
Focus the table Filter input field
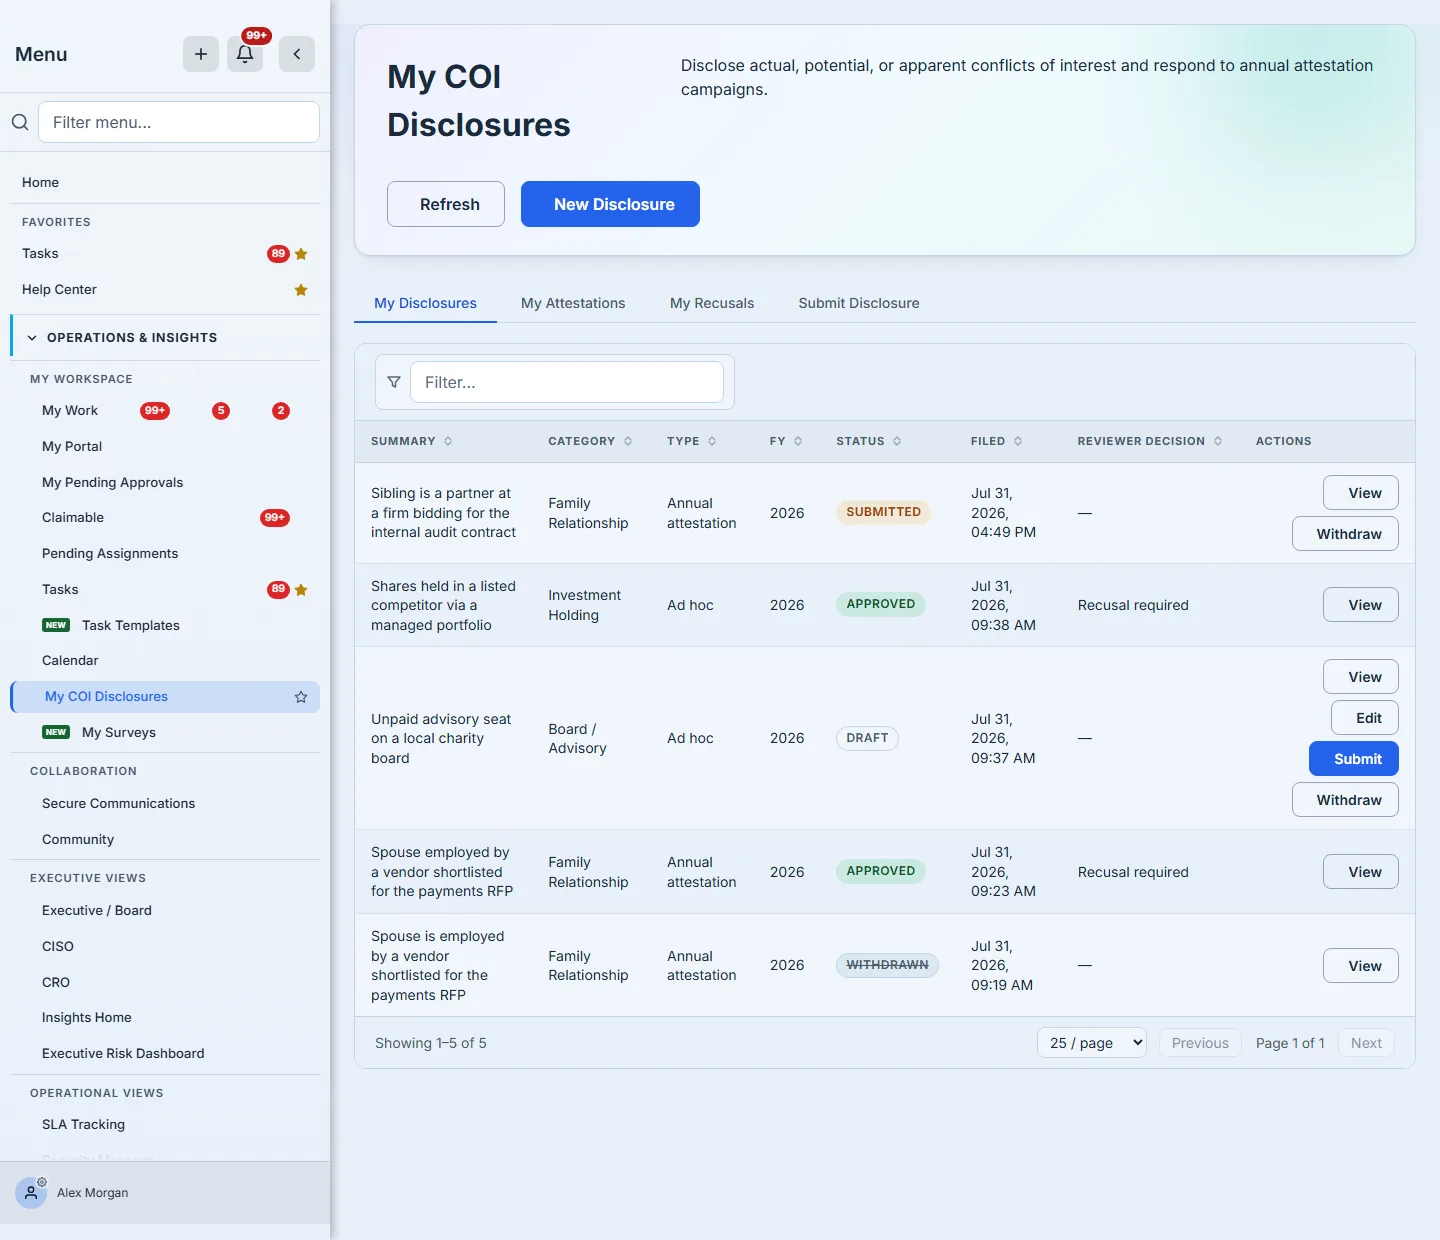click(x=567, y=382)
